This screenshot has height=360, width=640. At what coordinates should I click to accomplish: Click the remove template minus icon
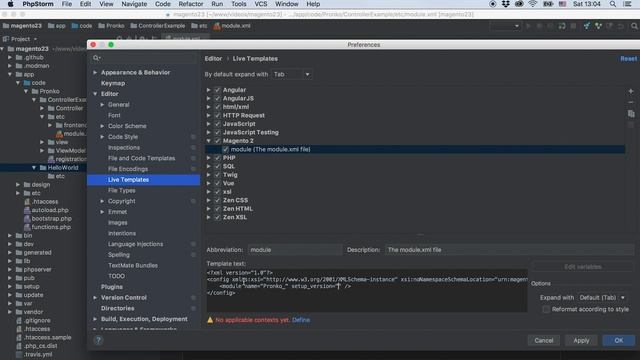click(631, 102)
